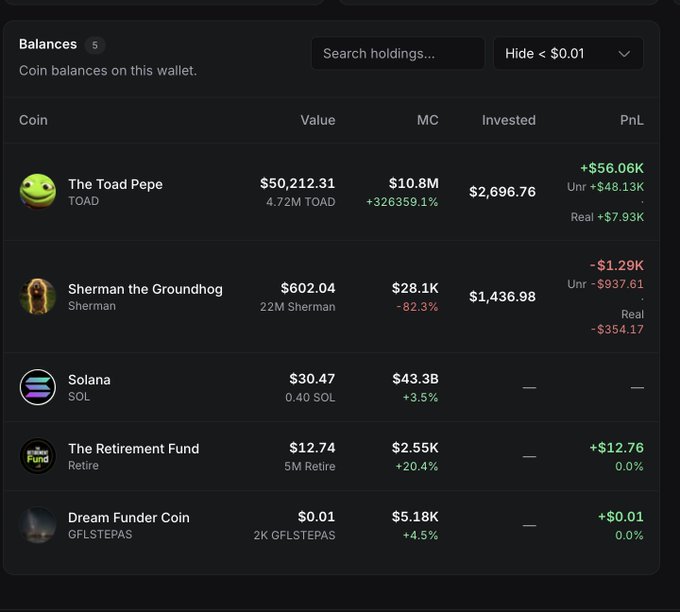Sort by the Value column header
Screen dimensions: 680x612
(x=318, y=120)
